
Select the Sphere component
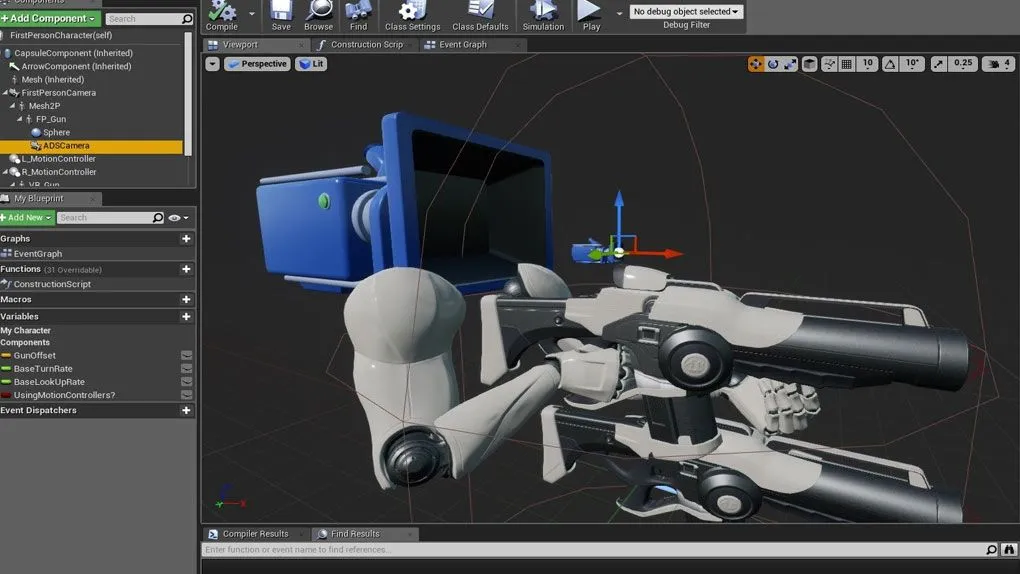coord(56,132)
